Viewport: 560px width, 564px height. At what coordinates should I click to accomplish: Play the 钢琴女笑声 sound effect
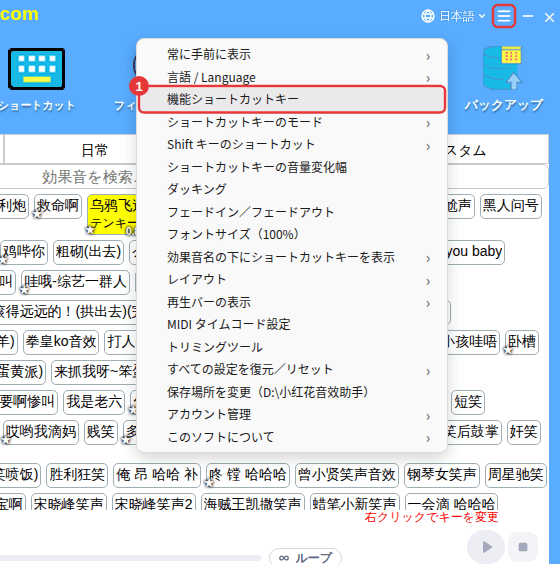click(442, 475)
